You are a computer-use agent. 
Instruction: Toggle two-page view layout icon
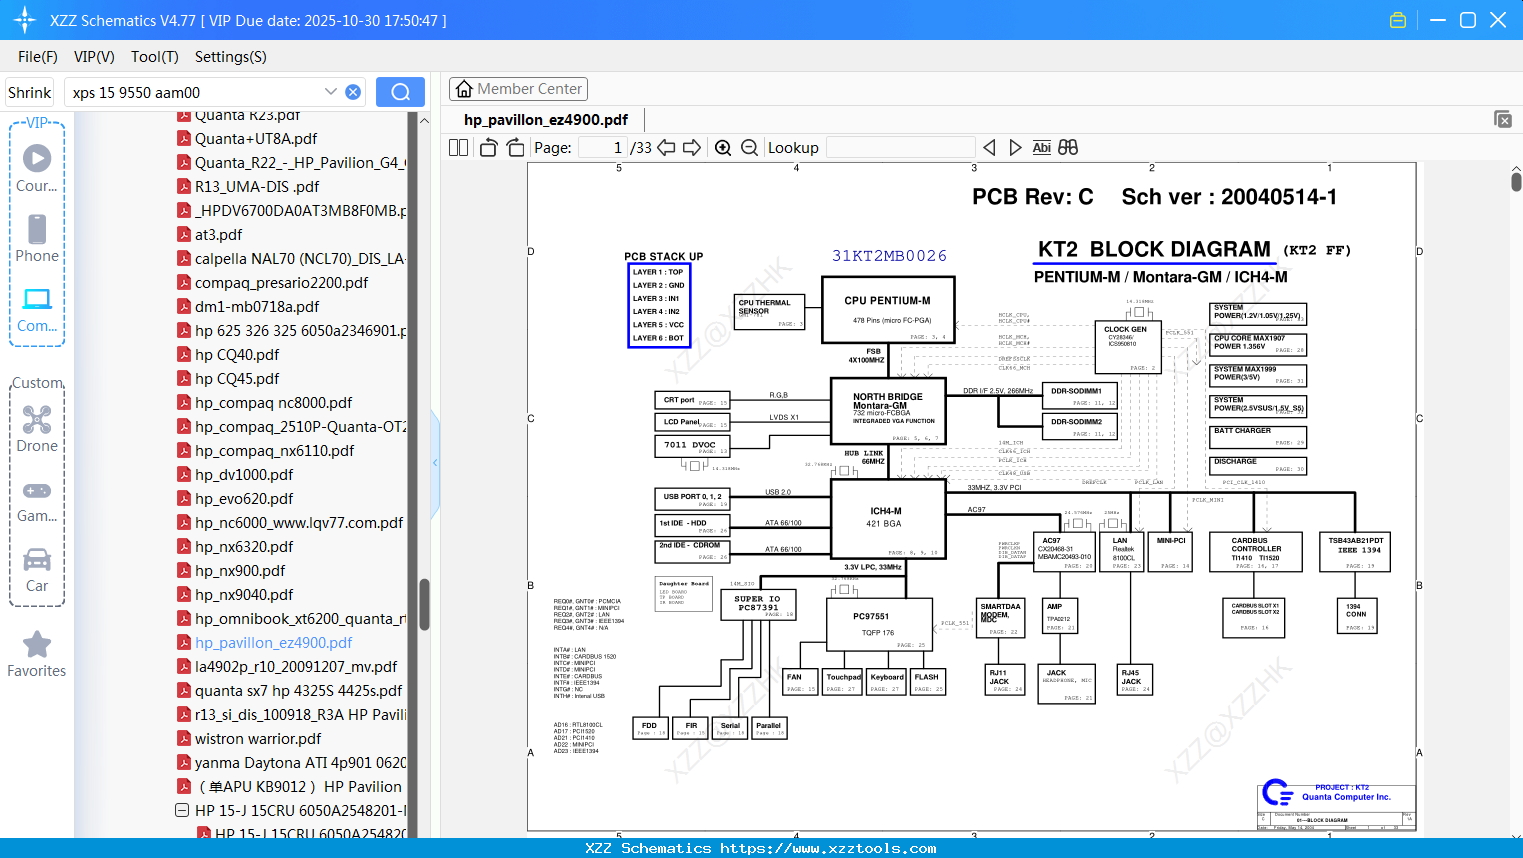[458, 147]
